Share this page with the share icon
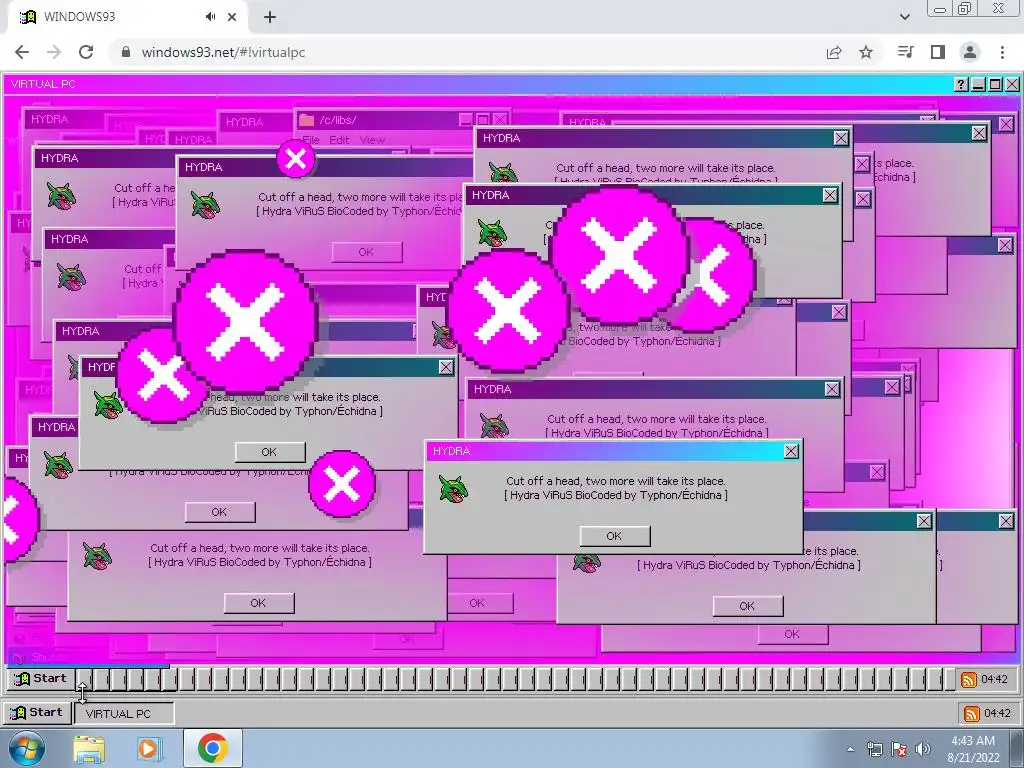1024x768 pixels. click(x=834, y=52)
